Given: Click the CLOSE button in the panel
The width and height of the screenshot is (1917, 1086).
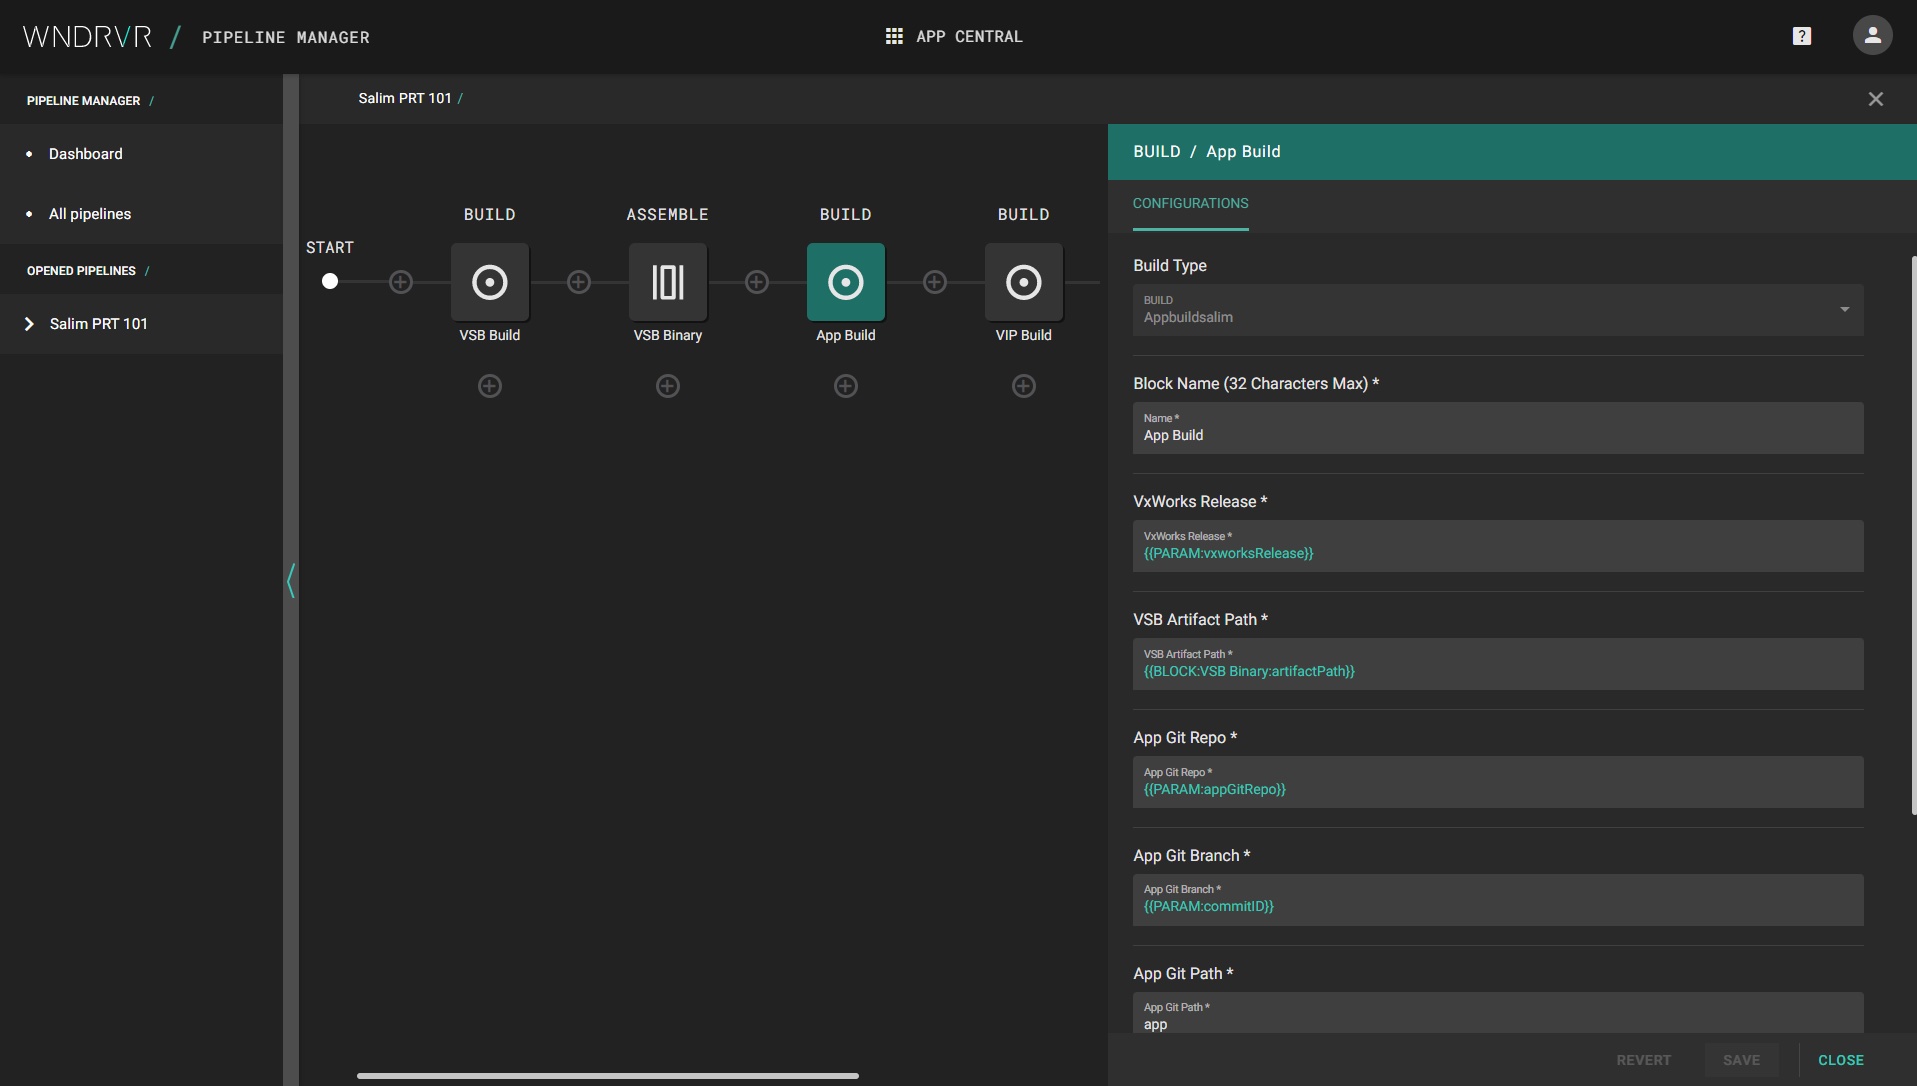Looking at the screenshot, I should coord(1840,1060).
